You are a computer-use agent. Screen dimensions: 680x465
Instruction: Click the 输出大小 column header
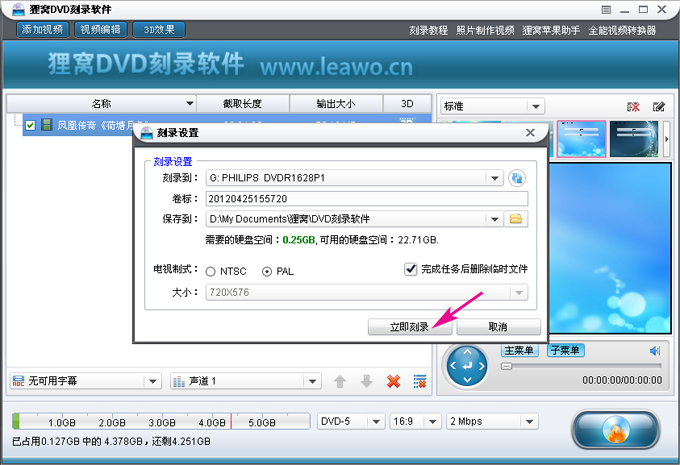point(336,104)
